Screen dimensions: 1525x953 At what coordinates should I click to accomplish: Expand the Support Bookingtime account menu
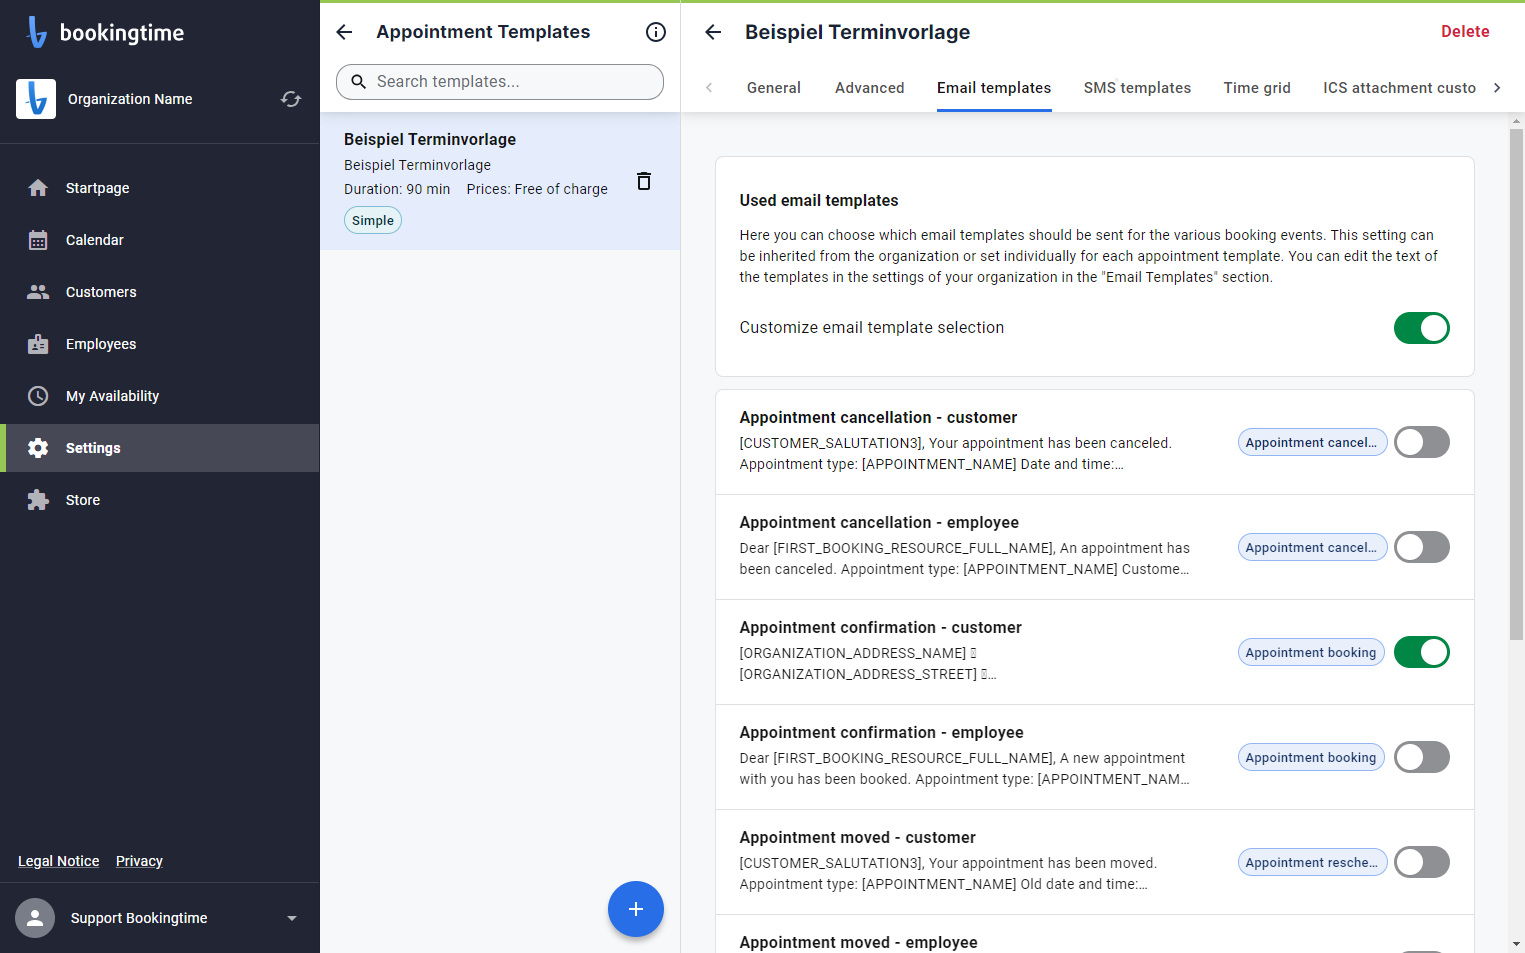(292, 918)
